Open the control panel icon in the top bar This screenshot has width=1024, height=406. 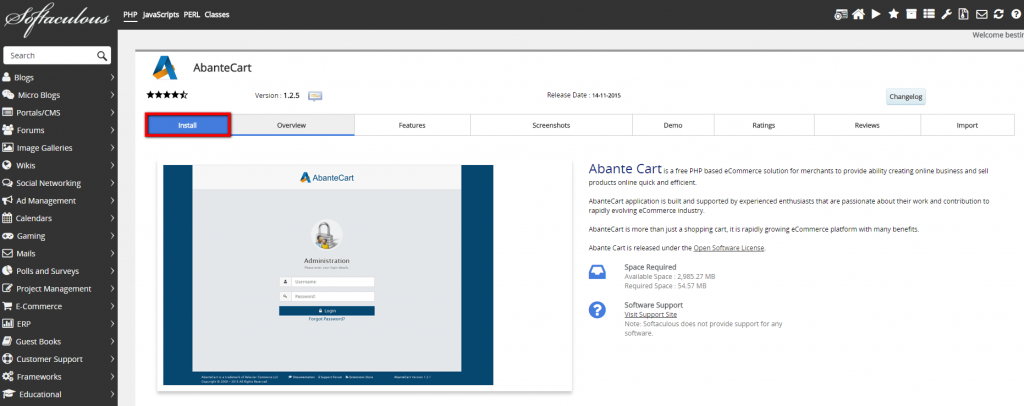coord(841,14)
